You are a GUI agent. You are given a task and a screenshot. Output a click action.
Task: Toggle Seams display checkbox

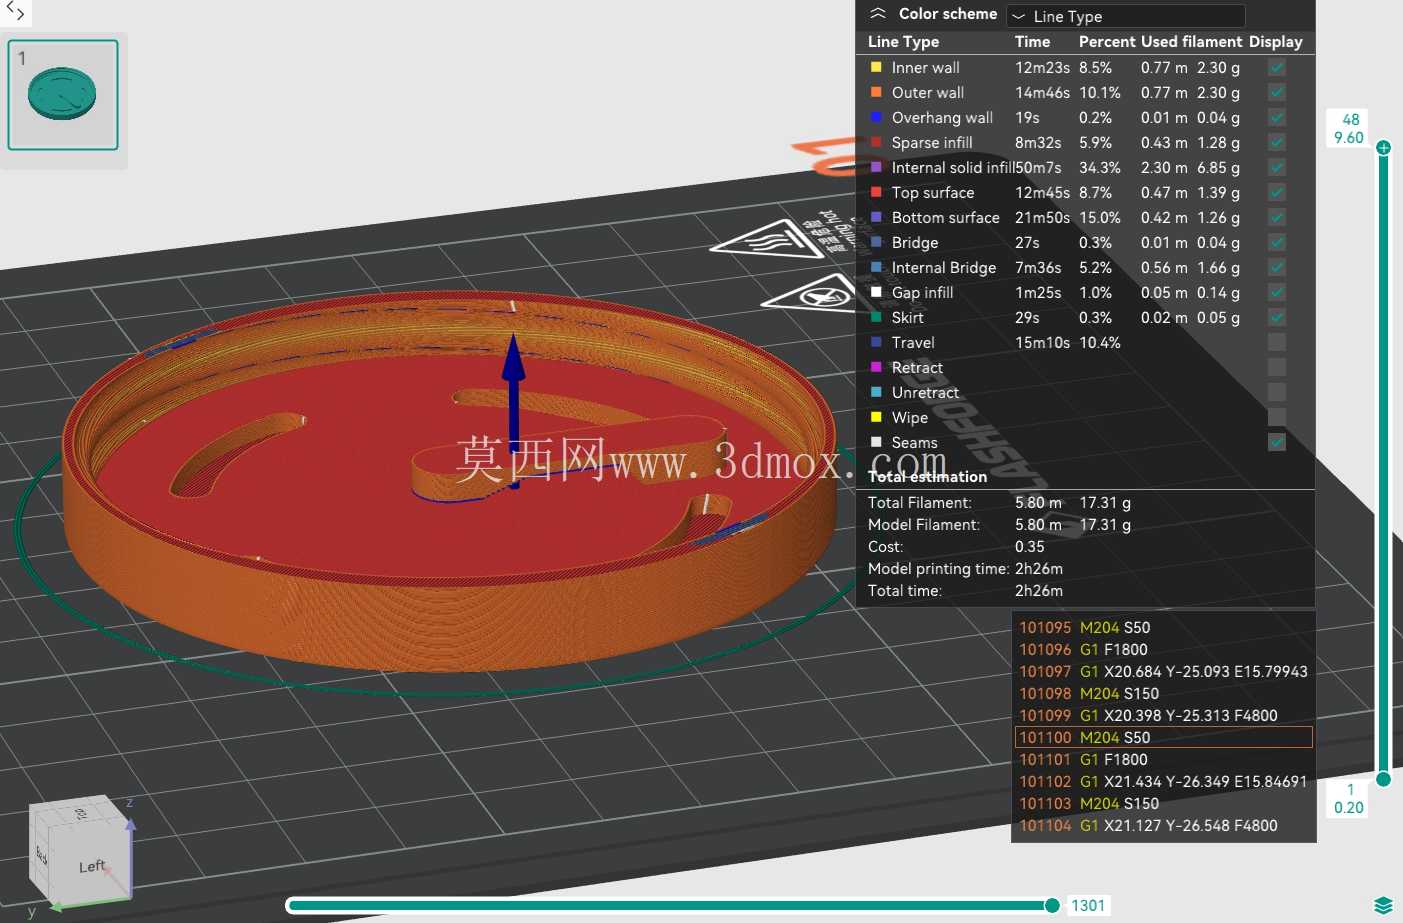coord(1277,442)
